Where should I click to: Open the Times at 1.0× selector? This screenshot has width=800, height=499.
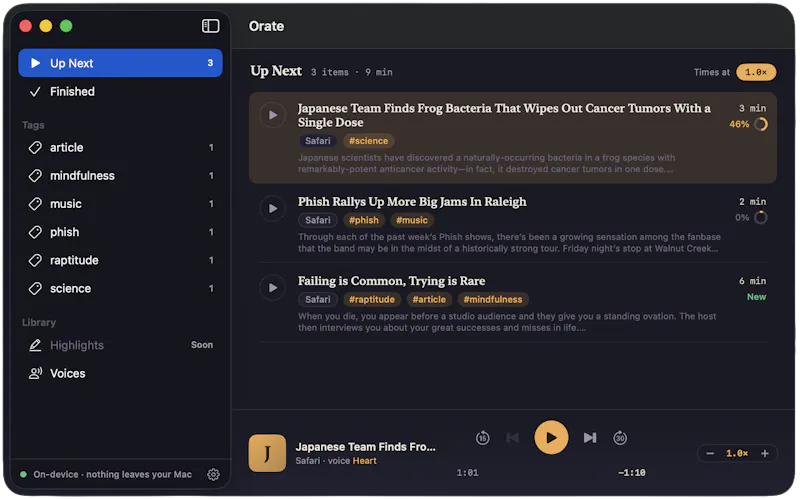(x=756, y=72)
